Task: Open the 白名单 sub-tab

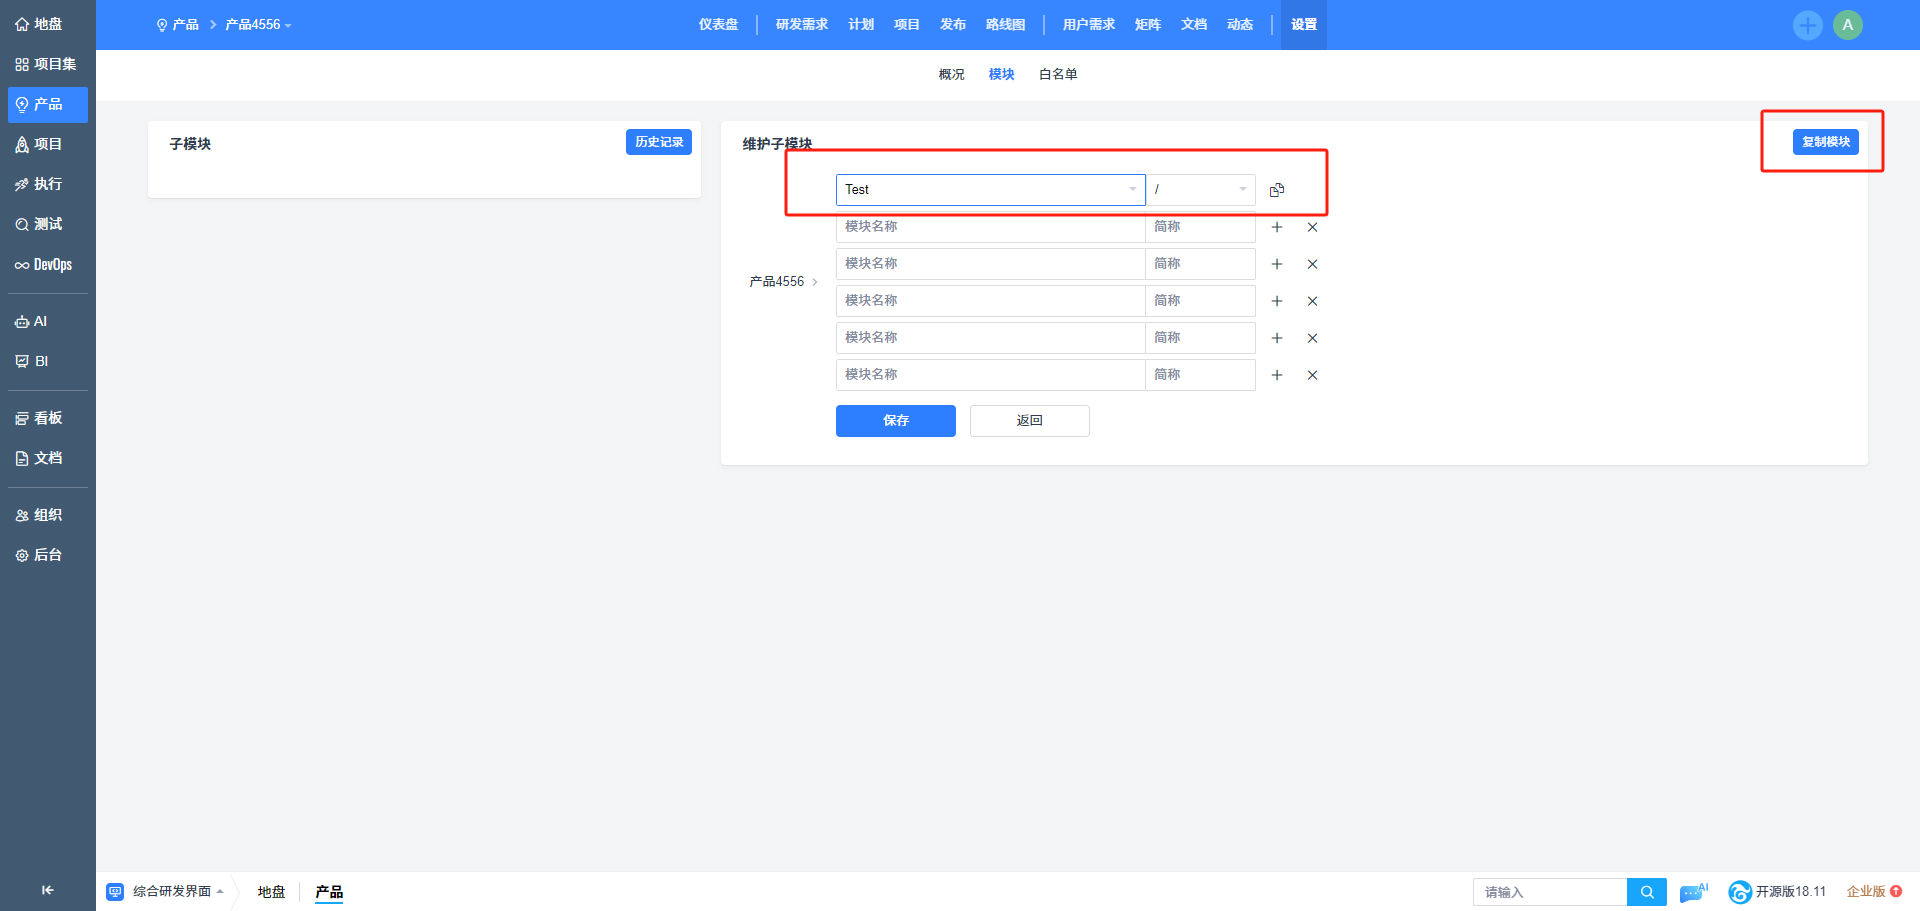Action: pyautogui.click(x=1058, y=75)
